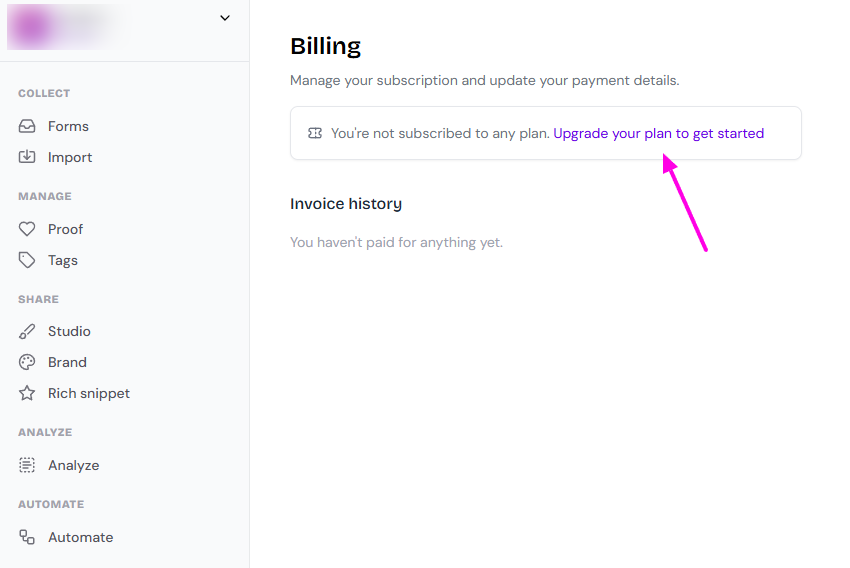Viewport: 850px width, 568px height.
Task: Click the Import download icon
Action: click(27, 157)
